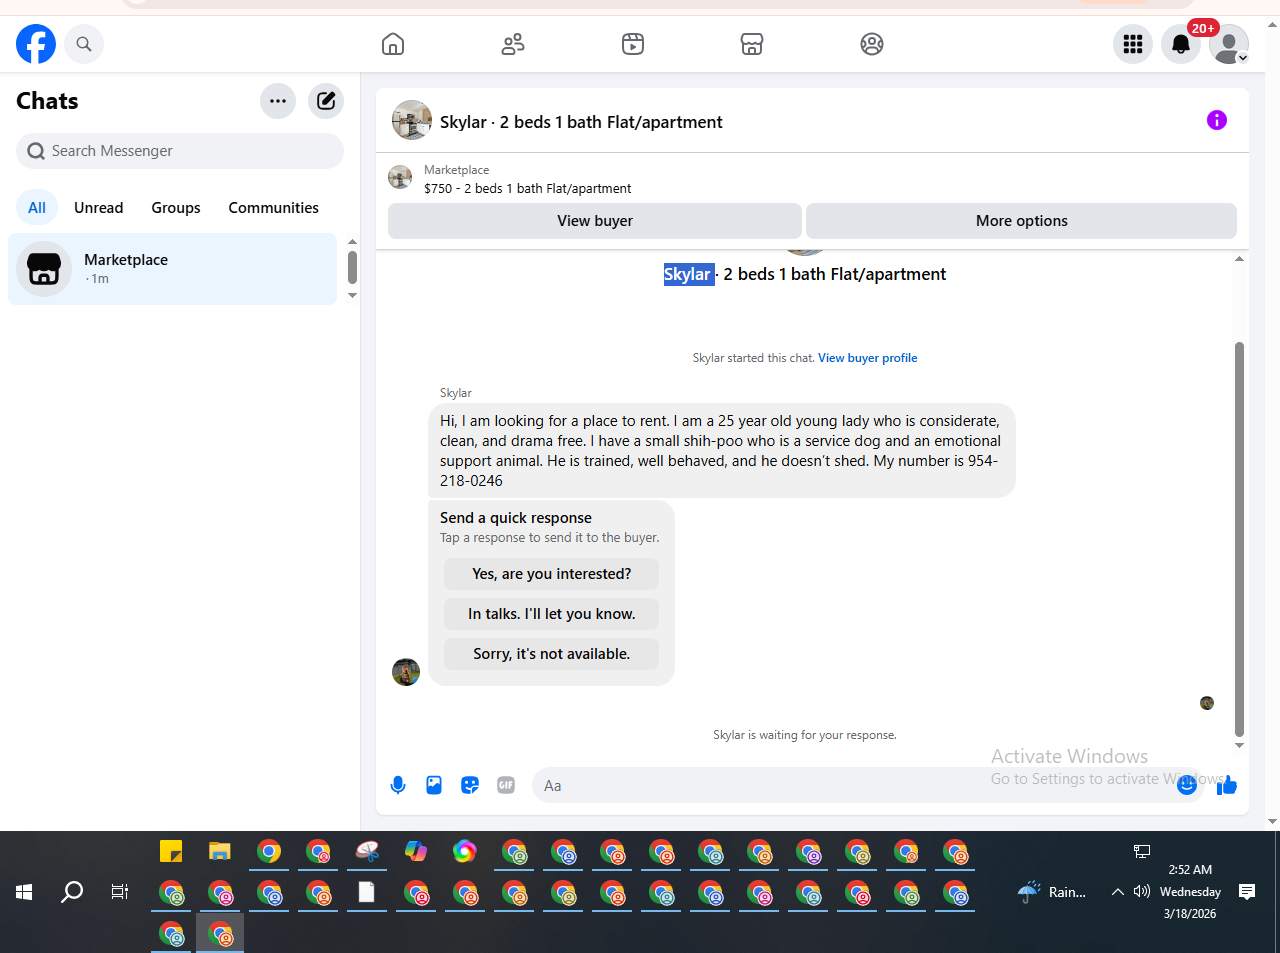
Task: Open the account profile menu avatar
Action: pos(1229,44)
